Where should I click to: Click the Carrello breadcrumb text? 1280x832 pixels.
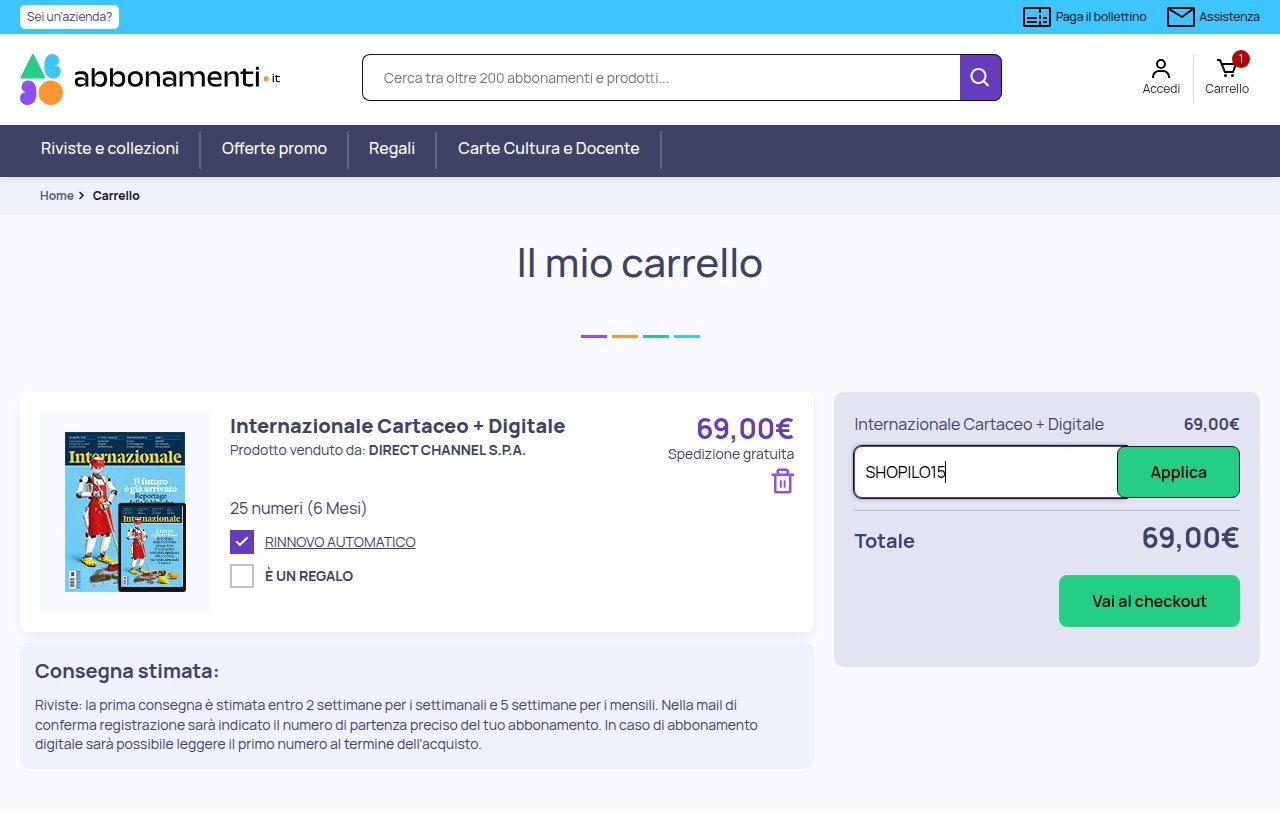116,196
